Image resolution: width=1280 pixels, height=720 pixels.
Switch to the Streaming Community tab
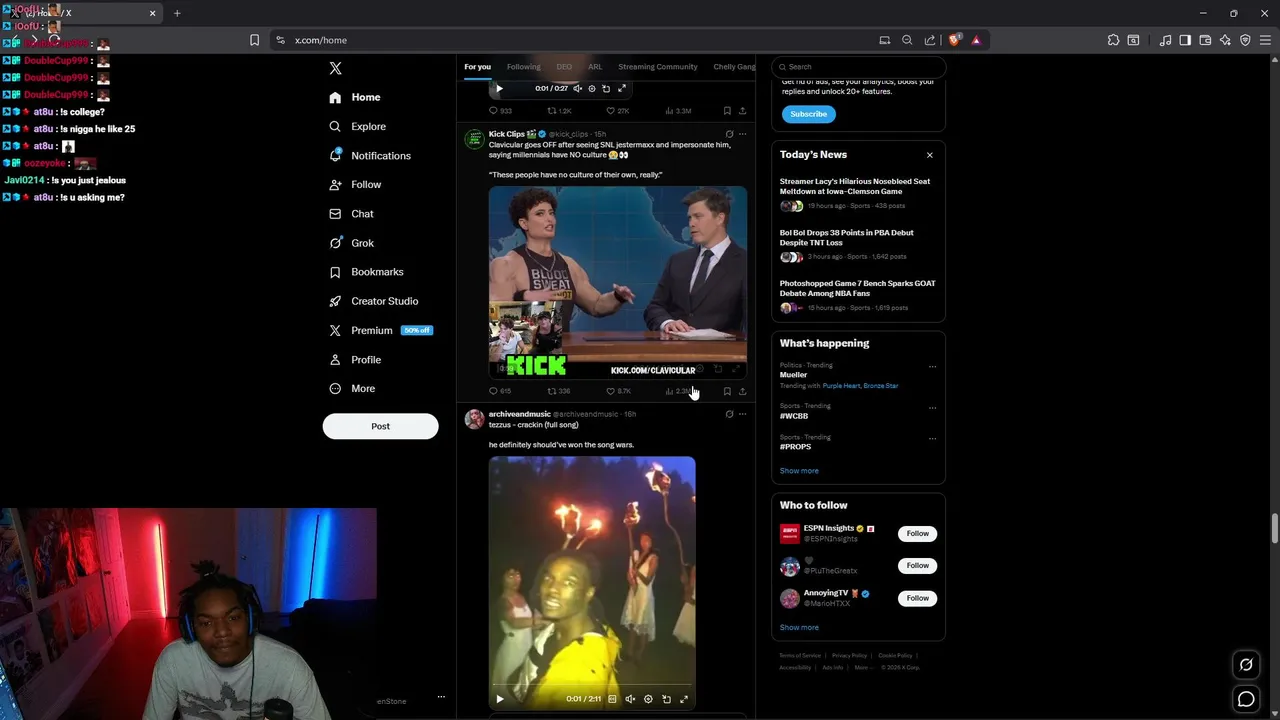[657, 67]
